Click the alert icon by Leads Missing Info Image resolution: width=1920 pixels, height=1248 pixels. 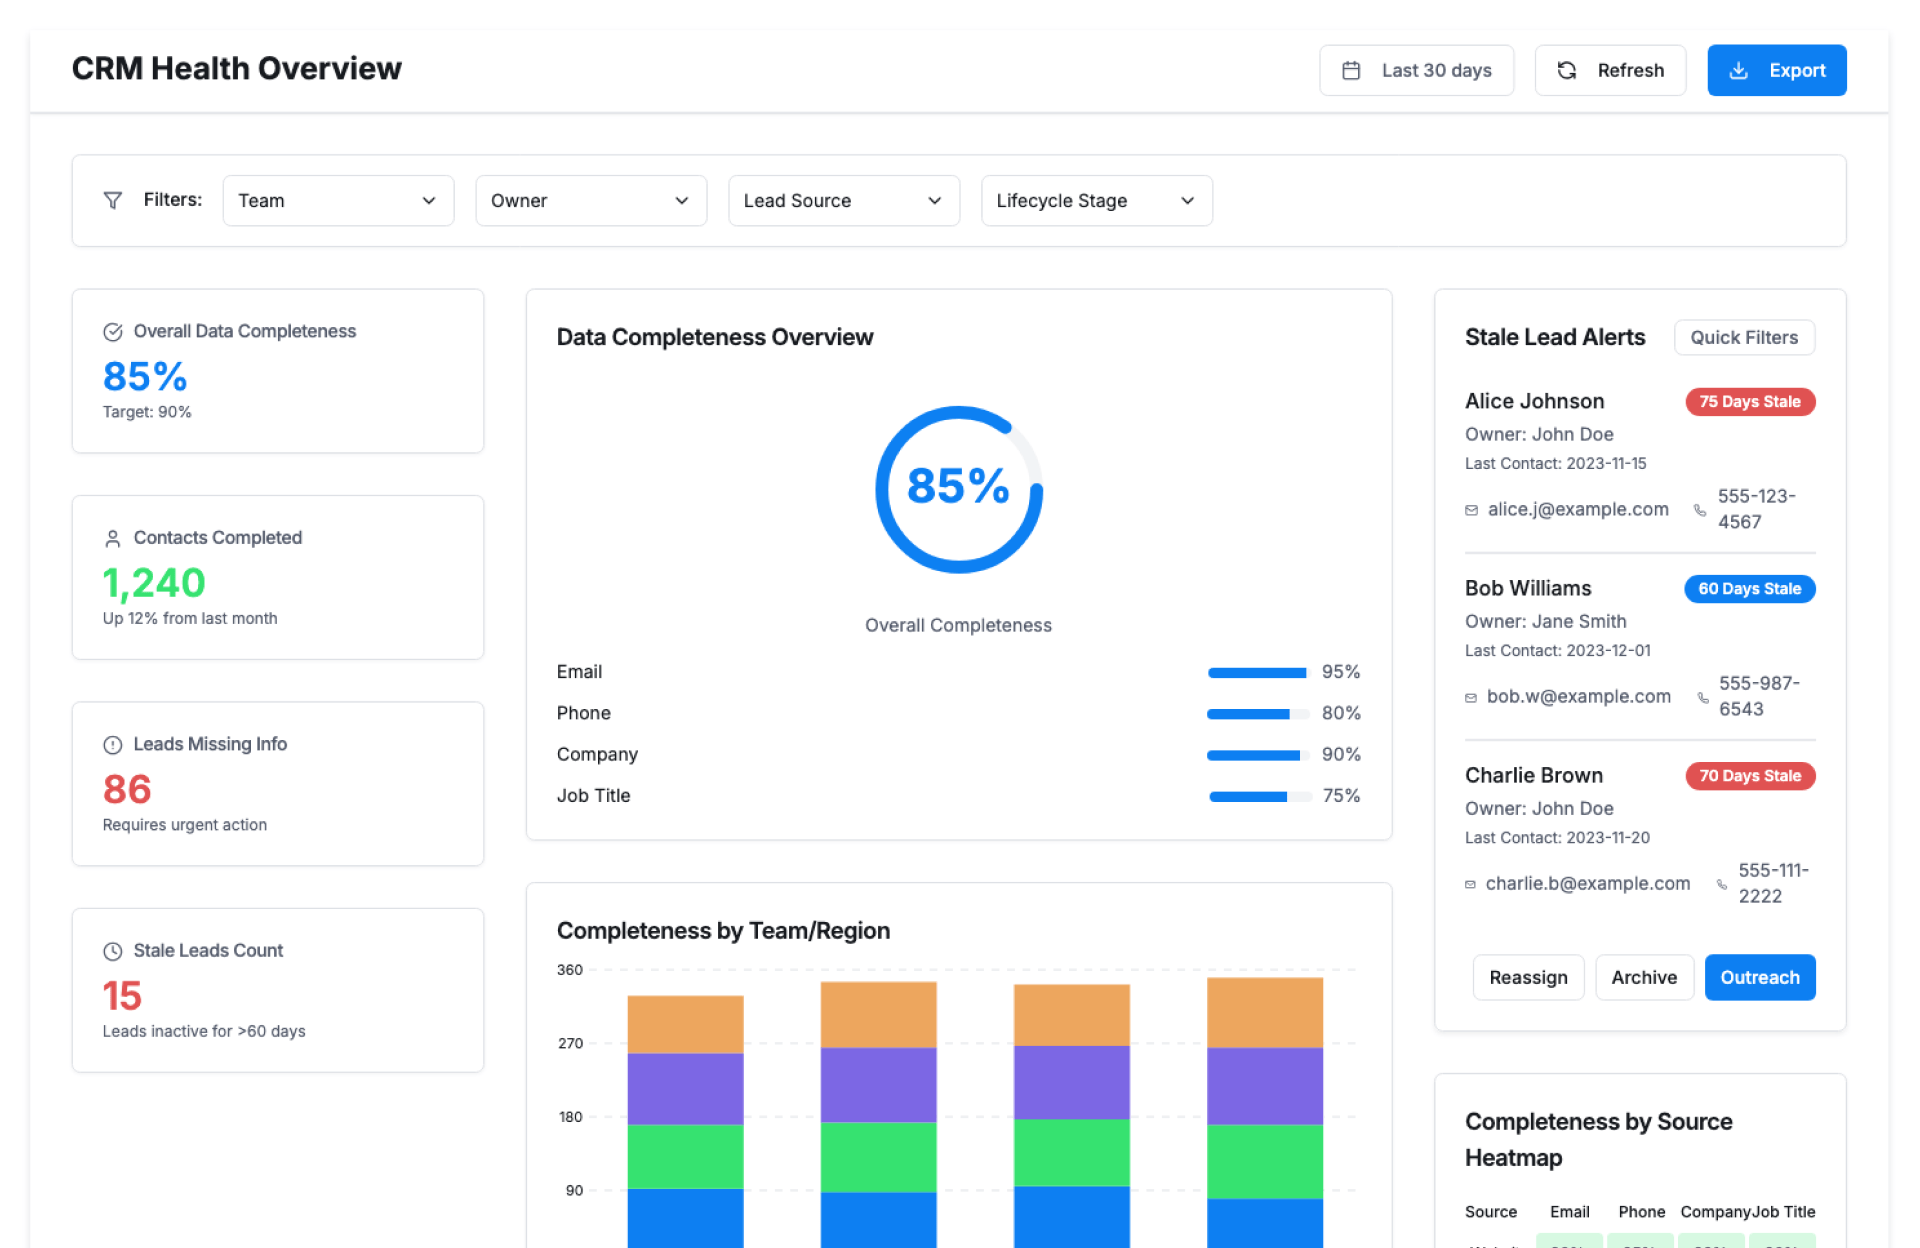113,745
